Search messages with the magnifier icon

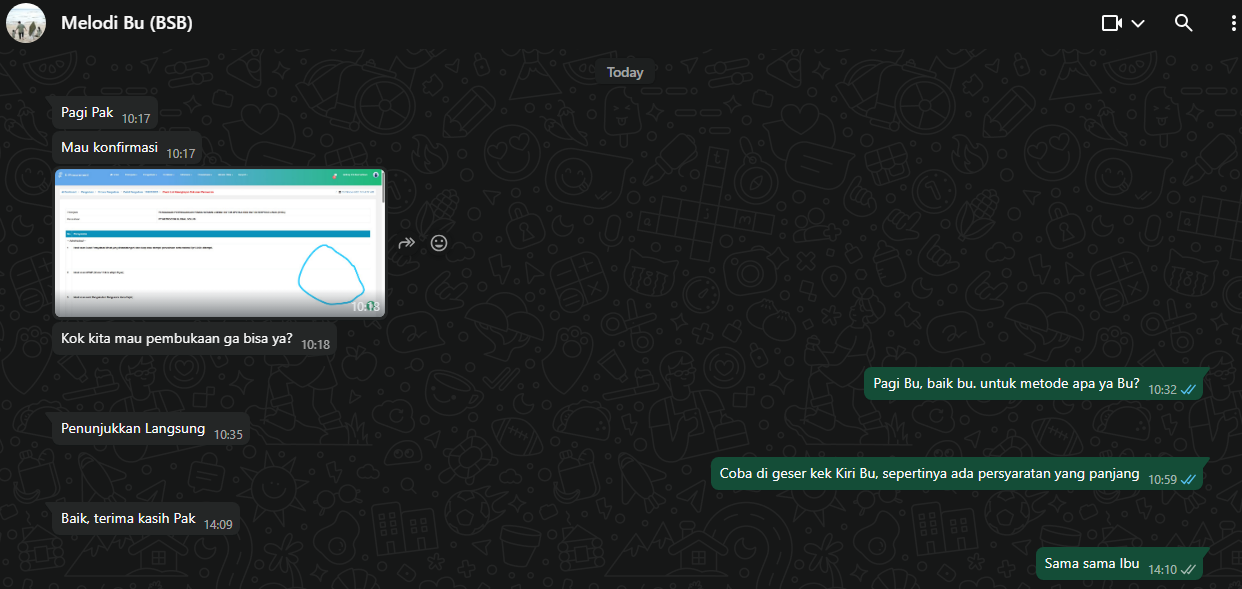pyautogui.click(x=1183, y=23)
